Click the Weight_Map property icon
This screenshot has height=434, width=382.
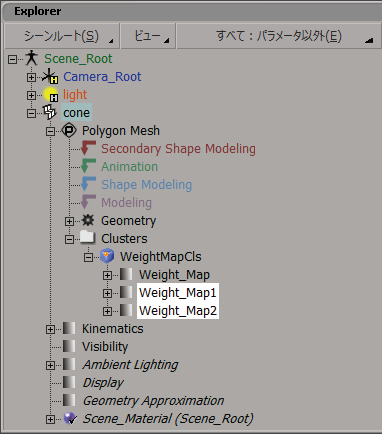click(126, 274)
